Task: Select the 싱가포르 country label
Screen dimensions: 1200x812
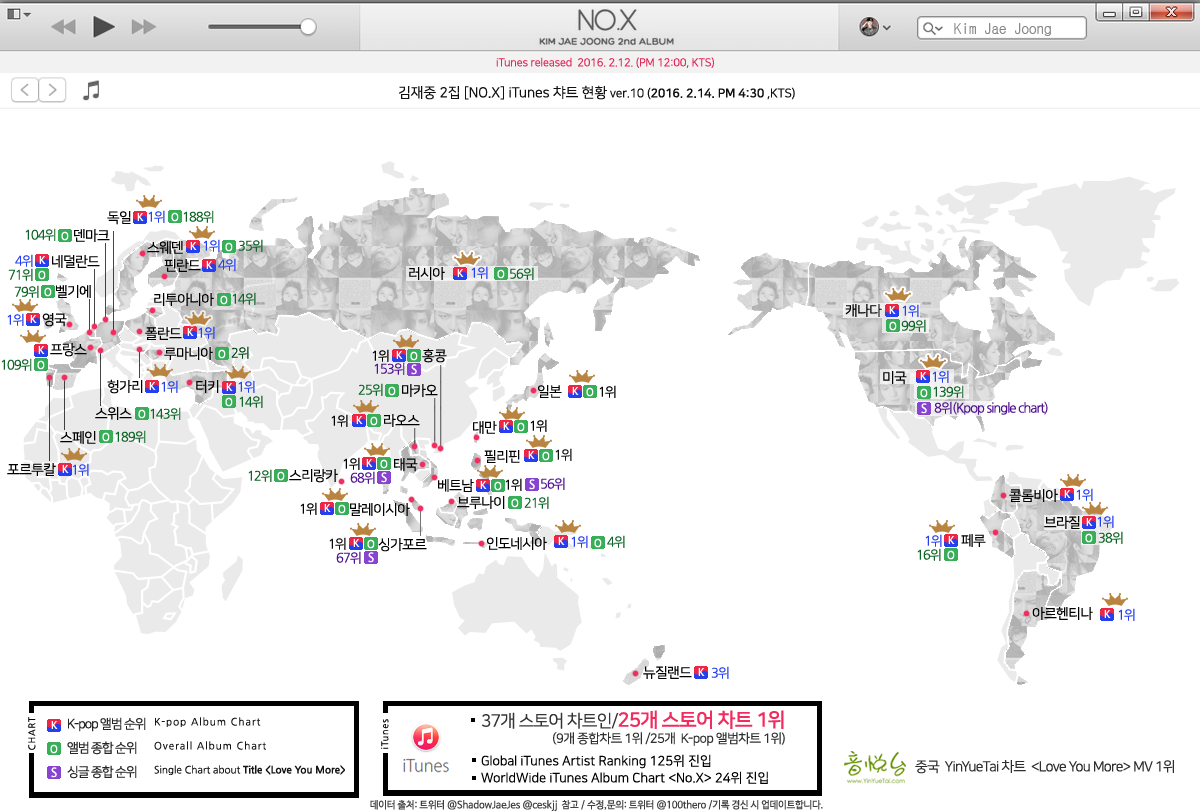Action: click(404, 544)
